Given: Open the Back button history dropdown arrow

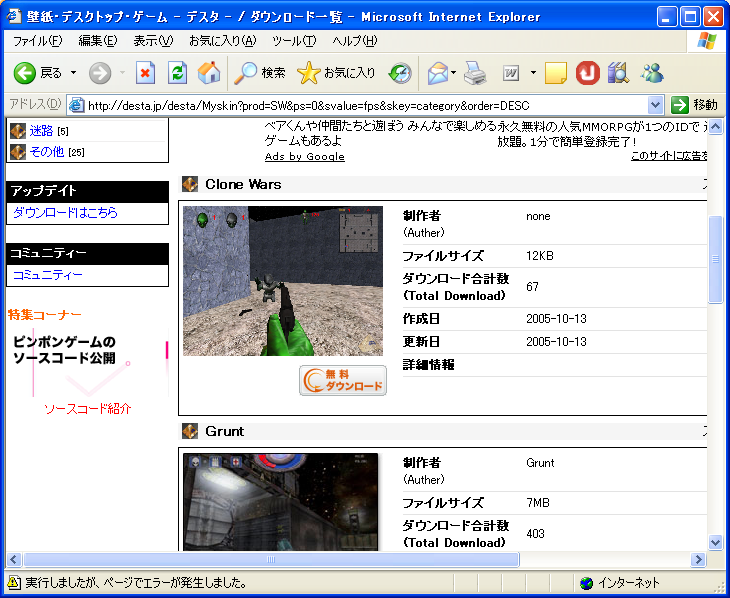Looking at the screenshot, I should point(73,73).
